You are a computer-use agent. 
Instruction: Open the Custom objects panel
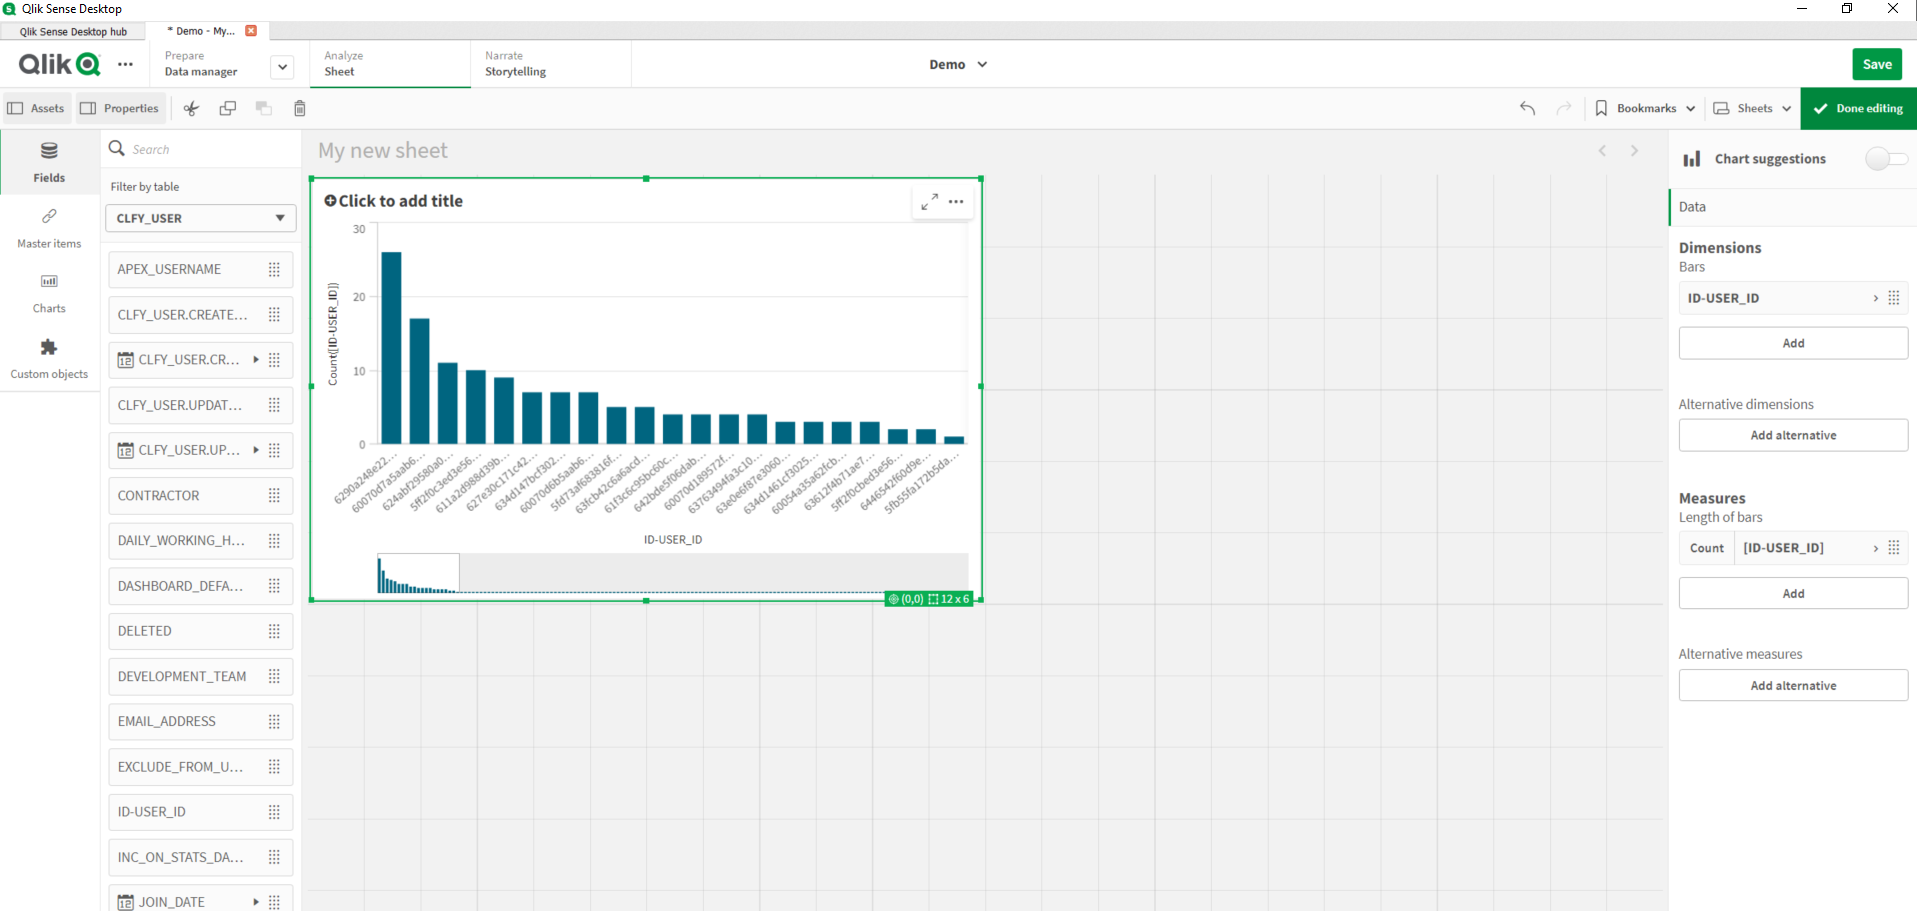(48, 358)
